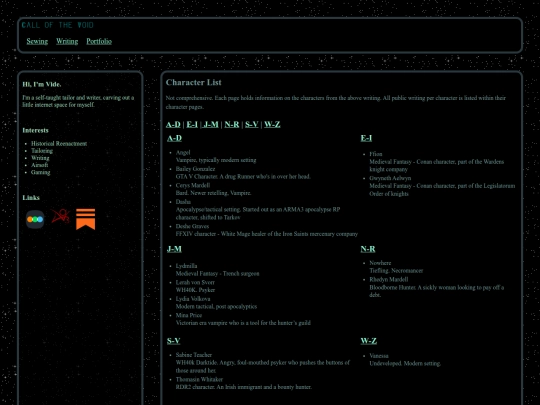Click Historical Reenactment interest item
Image resolution: width=540 pixels, height=405 pixels.
click(59, 144)
